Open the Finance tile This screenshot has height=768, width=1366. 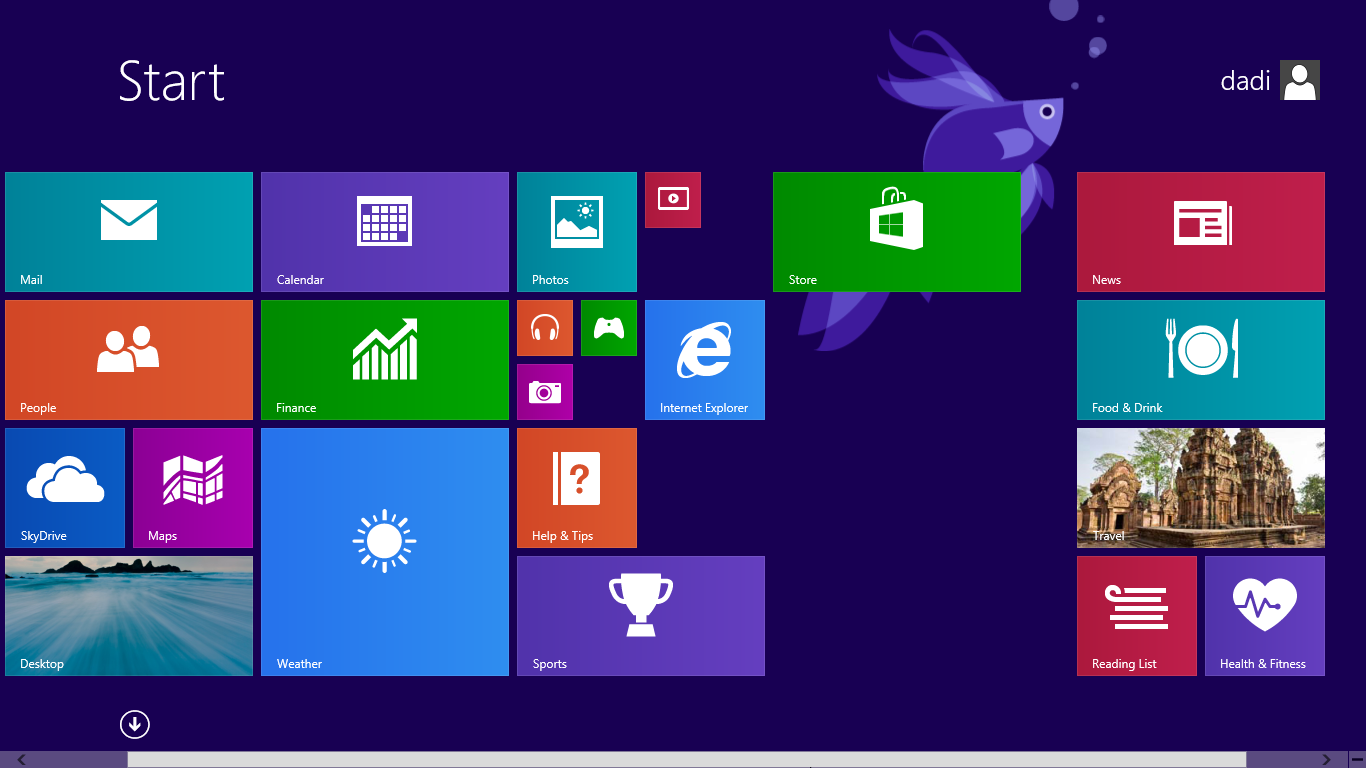tap(385, 360)
